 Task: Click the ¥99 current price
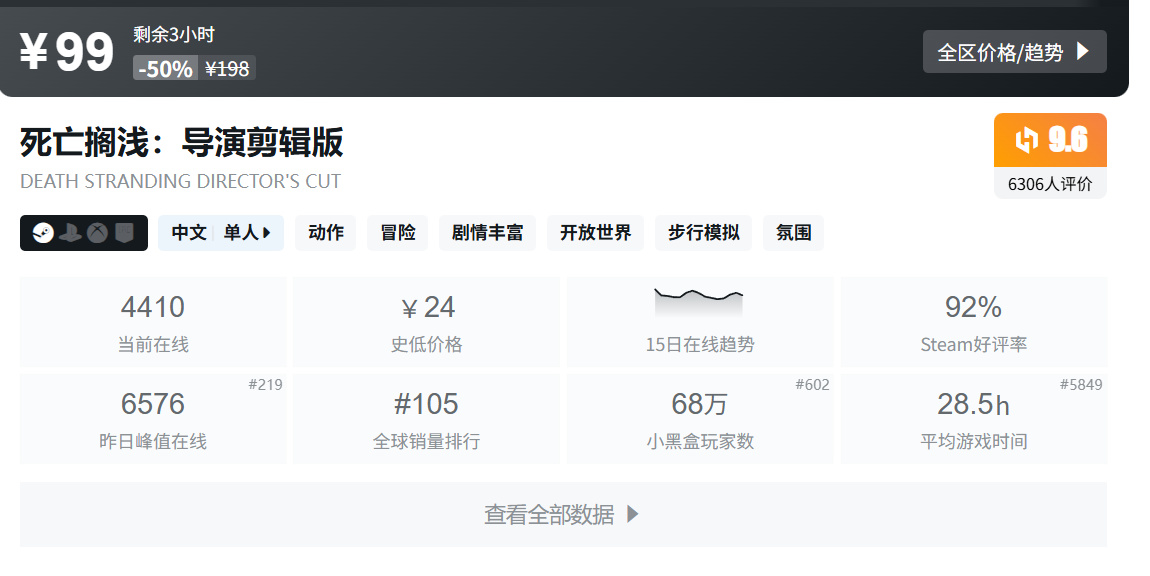point(66,52)
